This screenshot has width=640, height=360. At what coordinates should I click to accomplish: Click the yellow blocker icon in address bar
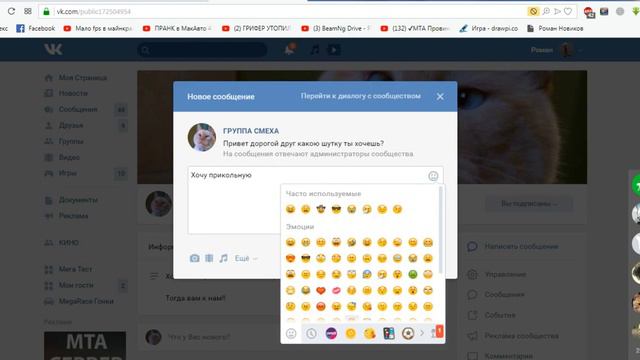(x=533, y=11)
